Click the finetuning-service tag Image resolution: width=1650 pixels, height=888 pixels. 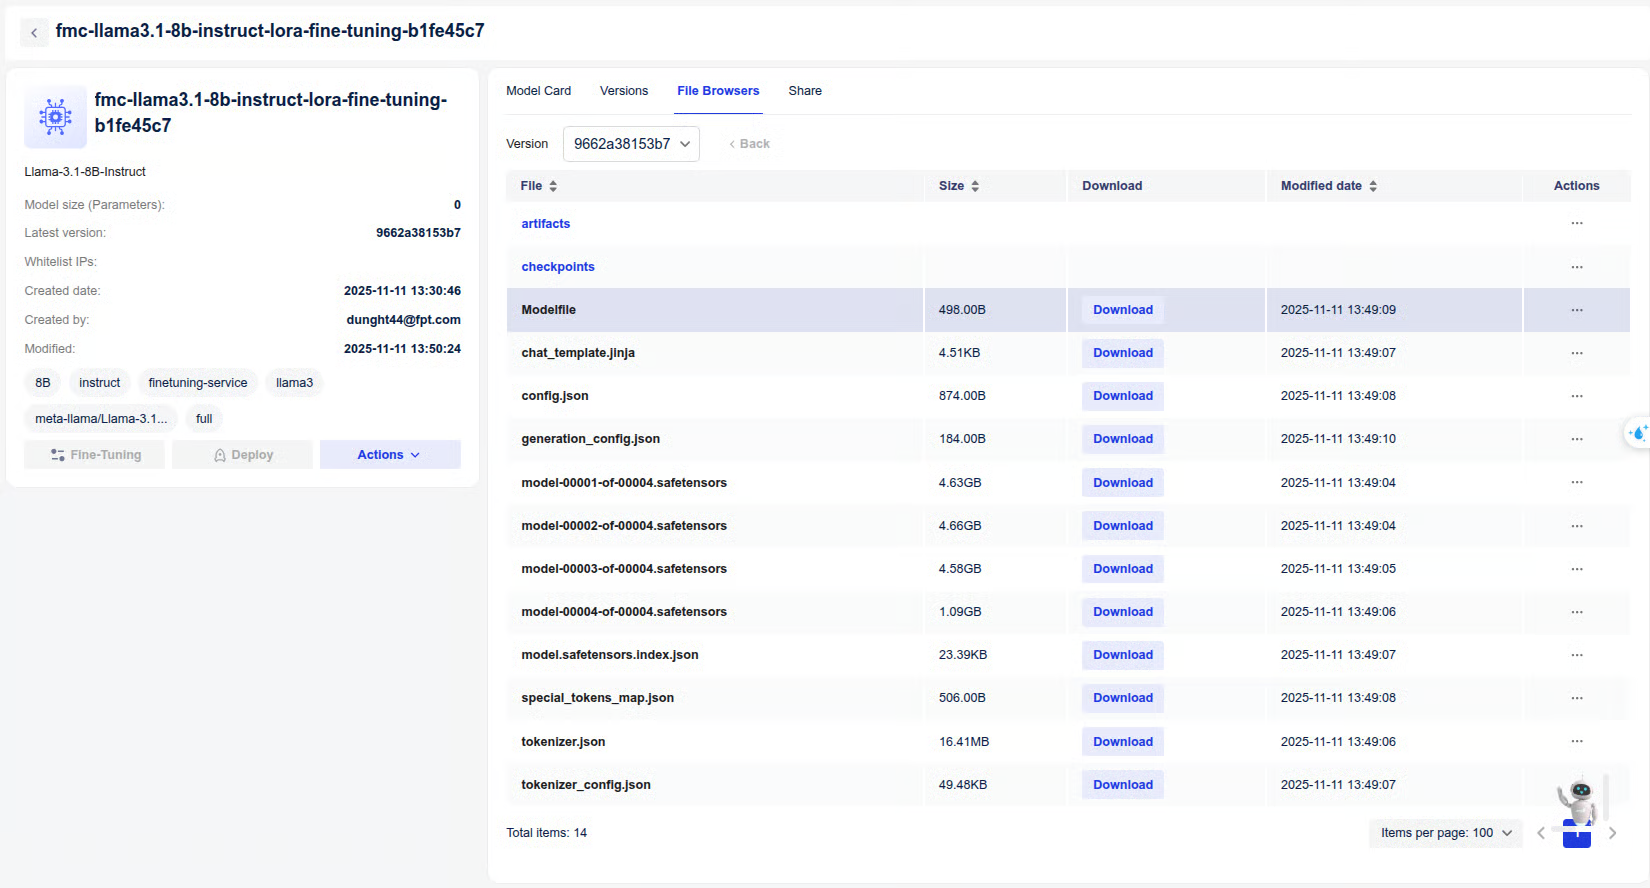click(197, 383)
